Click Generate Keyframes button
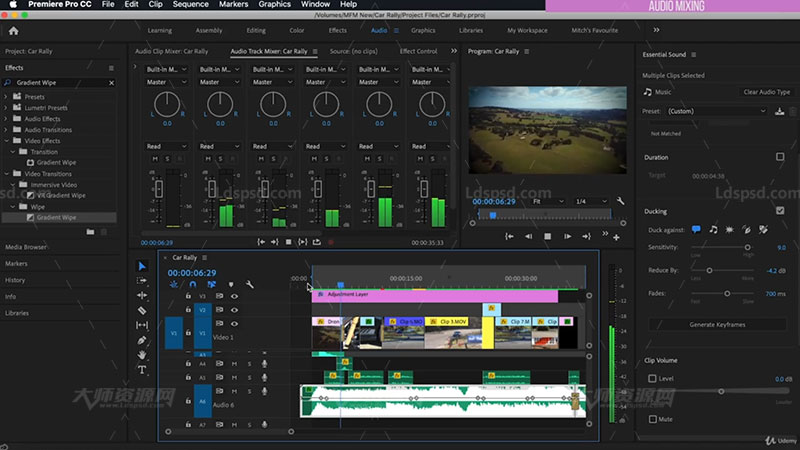This screenshot has height=450, width=800. point(717,324)
